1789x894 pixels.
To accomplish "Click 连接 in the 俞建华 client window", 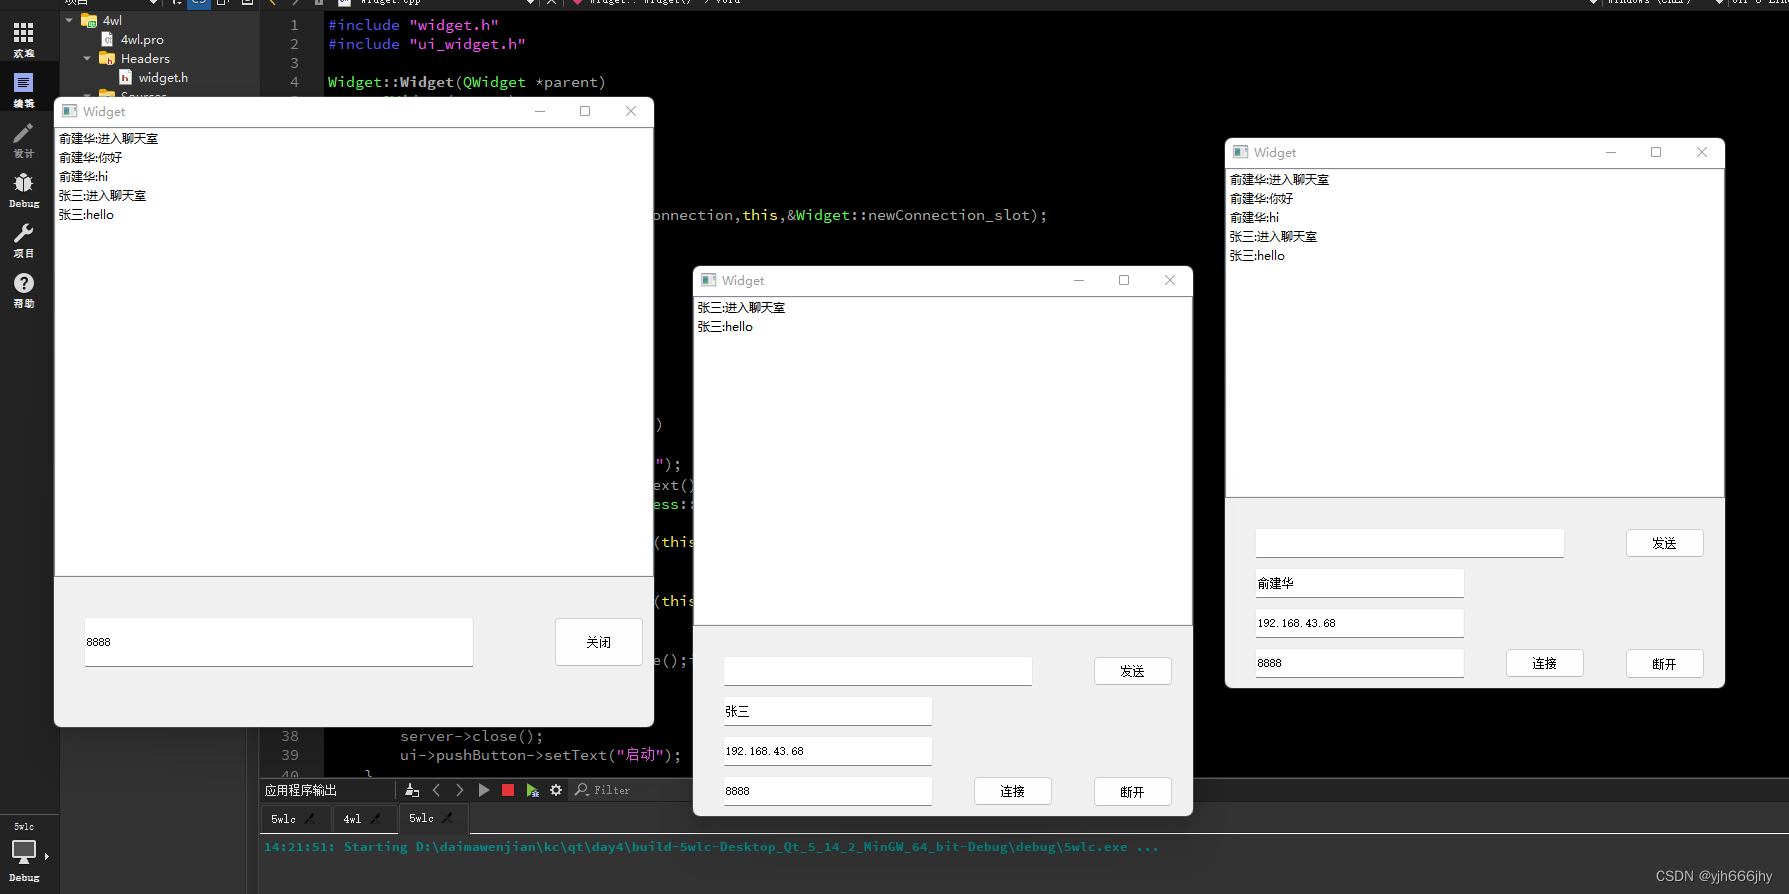I will [1544, 663].
